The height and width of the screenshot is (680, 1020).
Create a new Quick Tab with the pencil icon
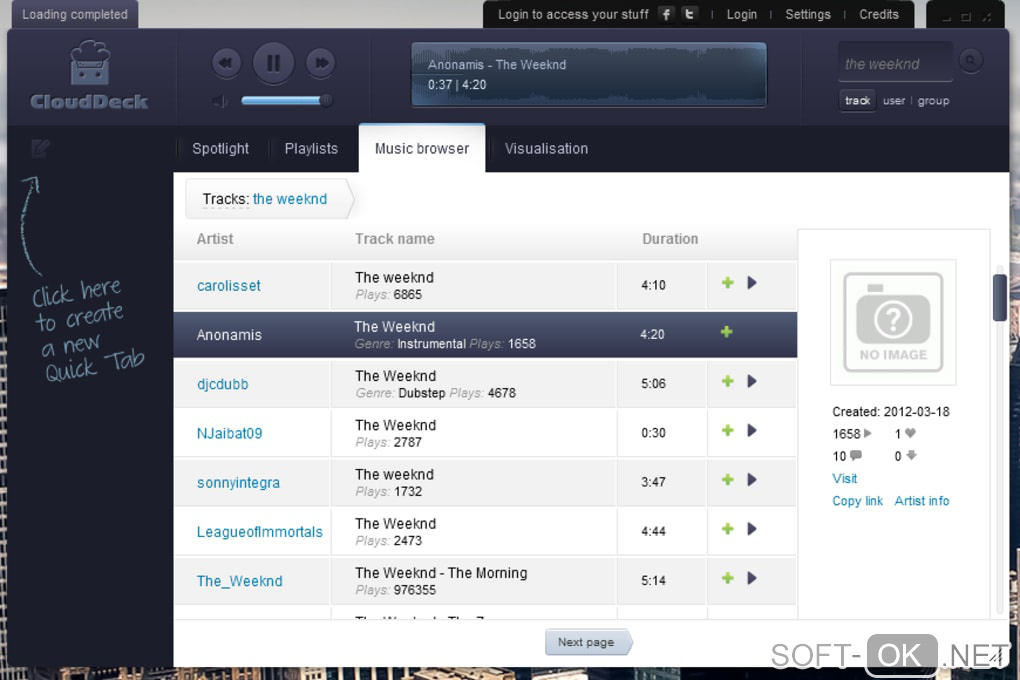[x=40, y=148]
